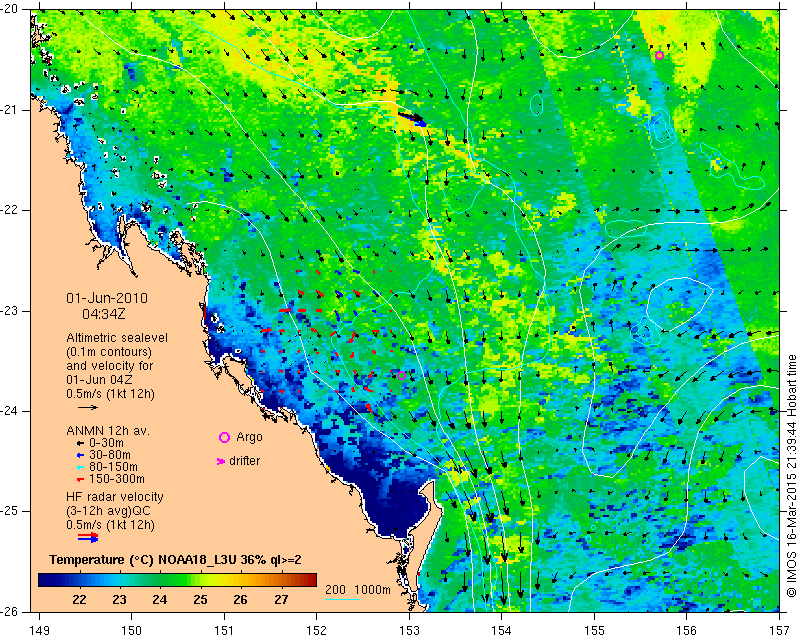Click colorbar tick label '26'

[x=240, y=600]
